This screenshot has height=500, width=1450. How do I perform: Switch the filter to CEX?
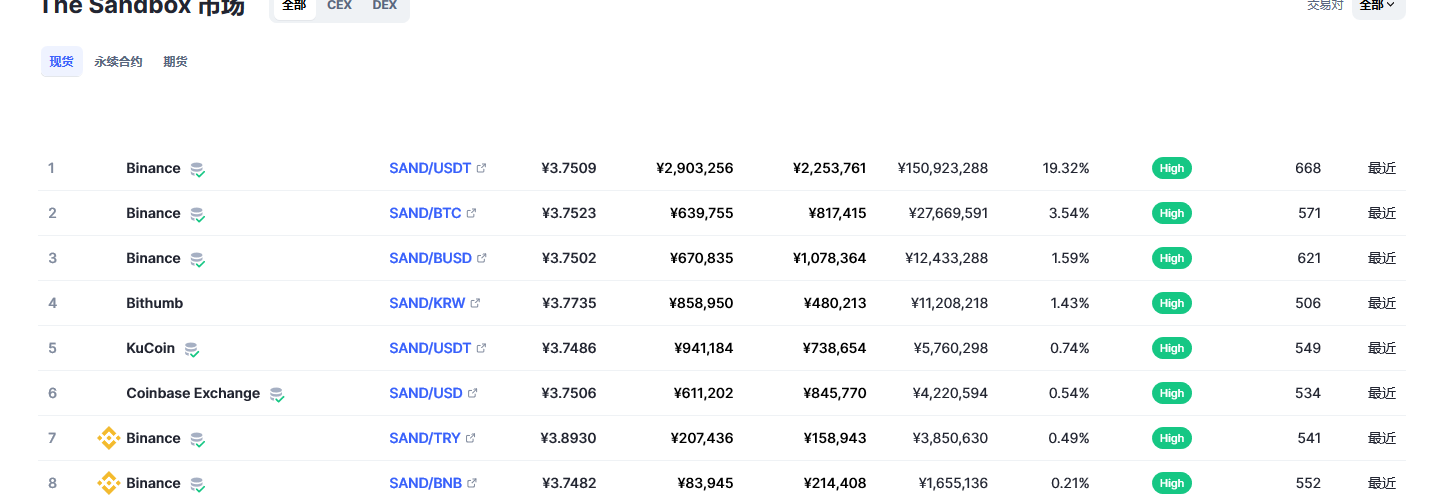[x=339, y=6]
